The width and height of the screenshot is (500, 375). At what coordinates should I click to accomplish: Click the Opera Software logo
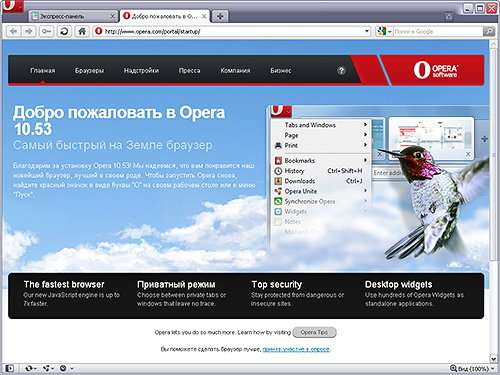pos(435,70)
